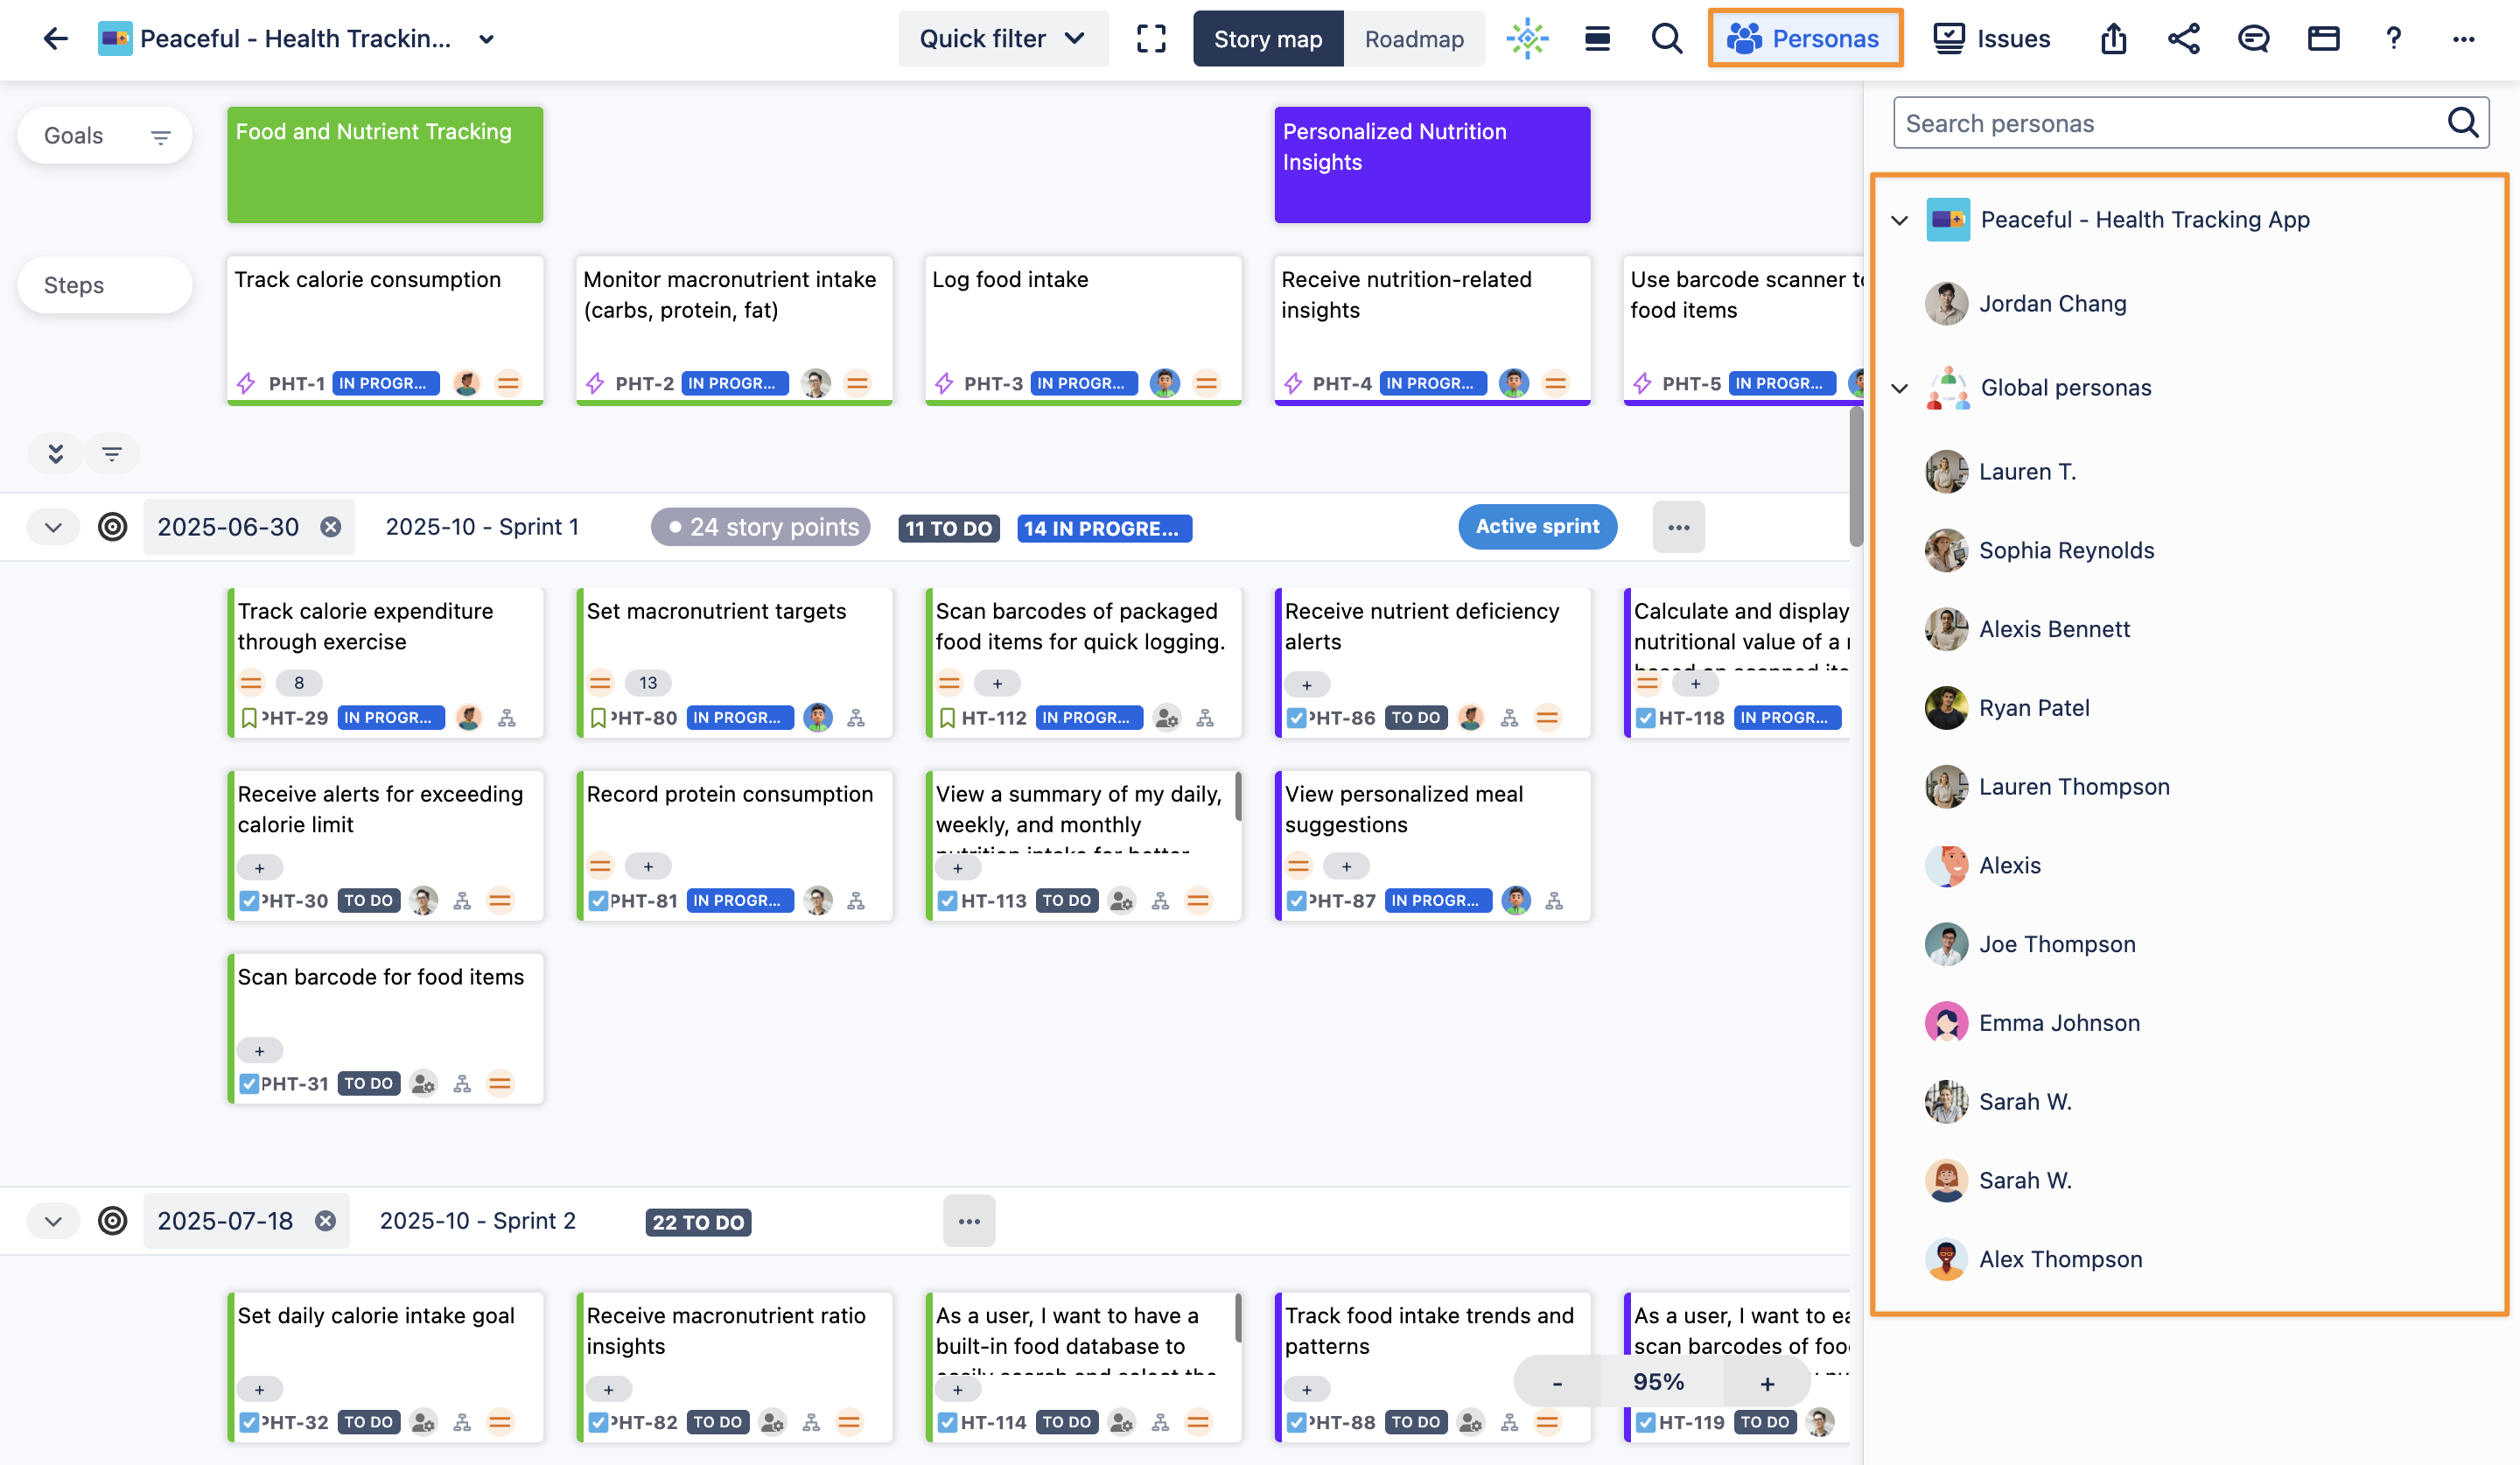Screen dimensions: 2520x1465
Task: Click the back arrow icon
Action: pyautogui.click(x=55, y=39)
